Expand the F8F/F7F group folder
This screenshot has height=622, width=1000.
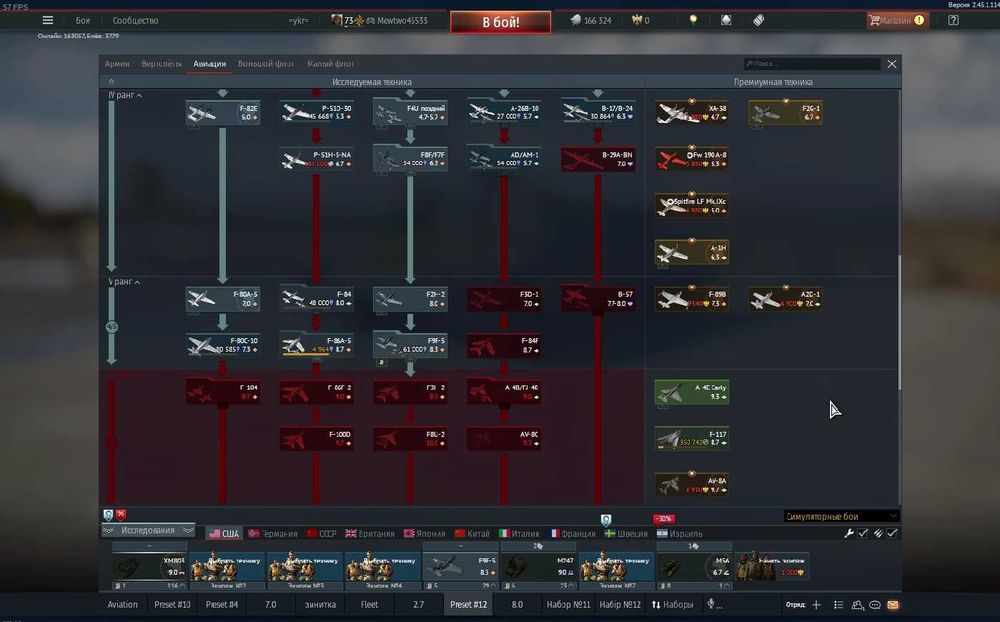[x=410, y=159]
